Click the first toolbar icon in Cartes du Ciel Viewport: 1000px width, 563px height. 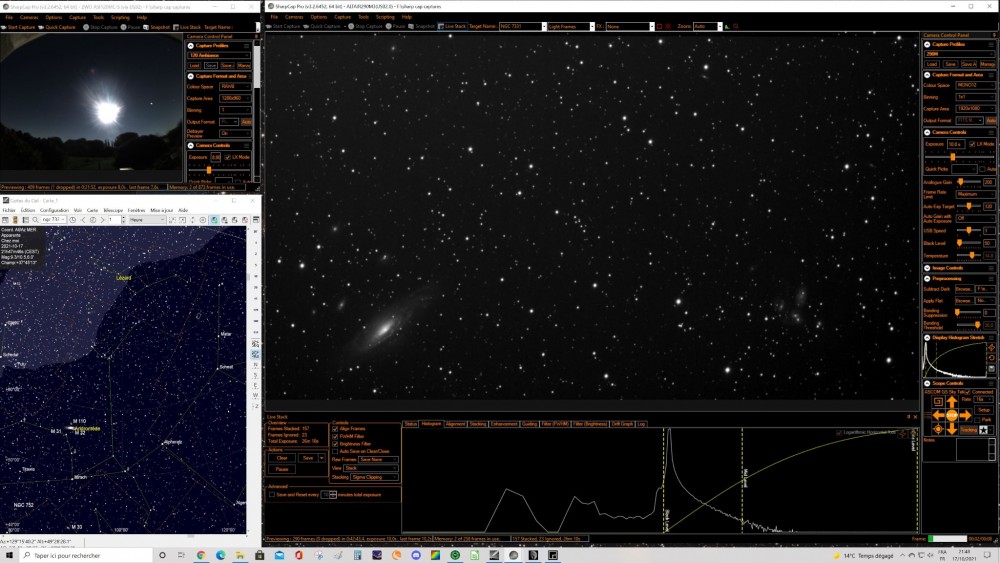point(5,220)
